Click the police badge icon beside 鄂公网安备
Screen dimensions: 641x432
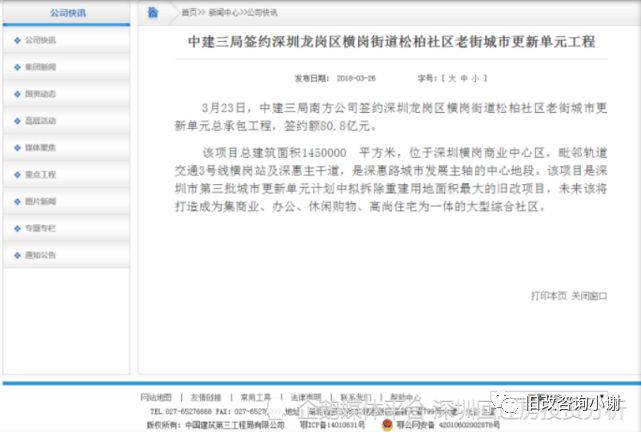click(x=387, y=425)
